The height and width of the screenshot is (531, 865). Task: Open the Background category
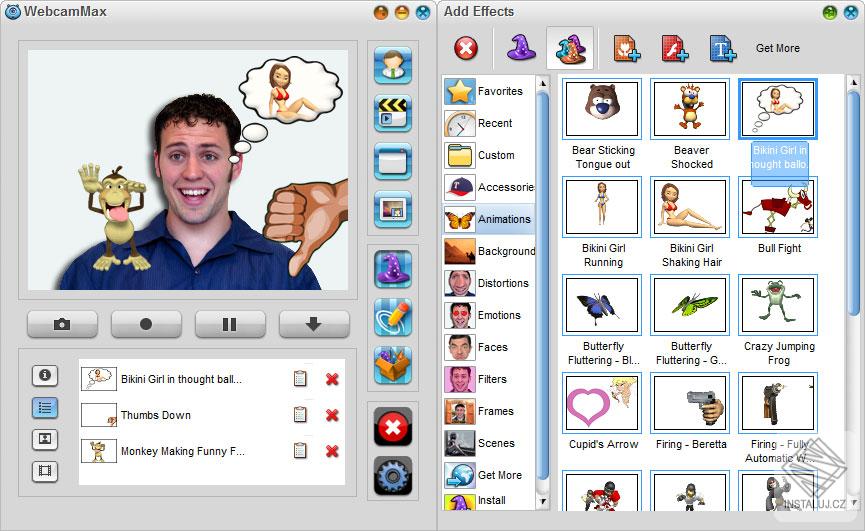[x=488, y=251]
